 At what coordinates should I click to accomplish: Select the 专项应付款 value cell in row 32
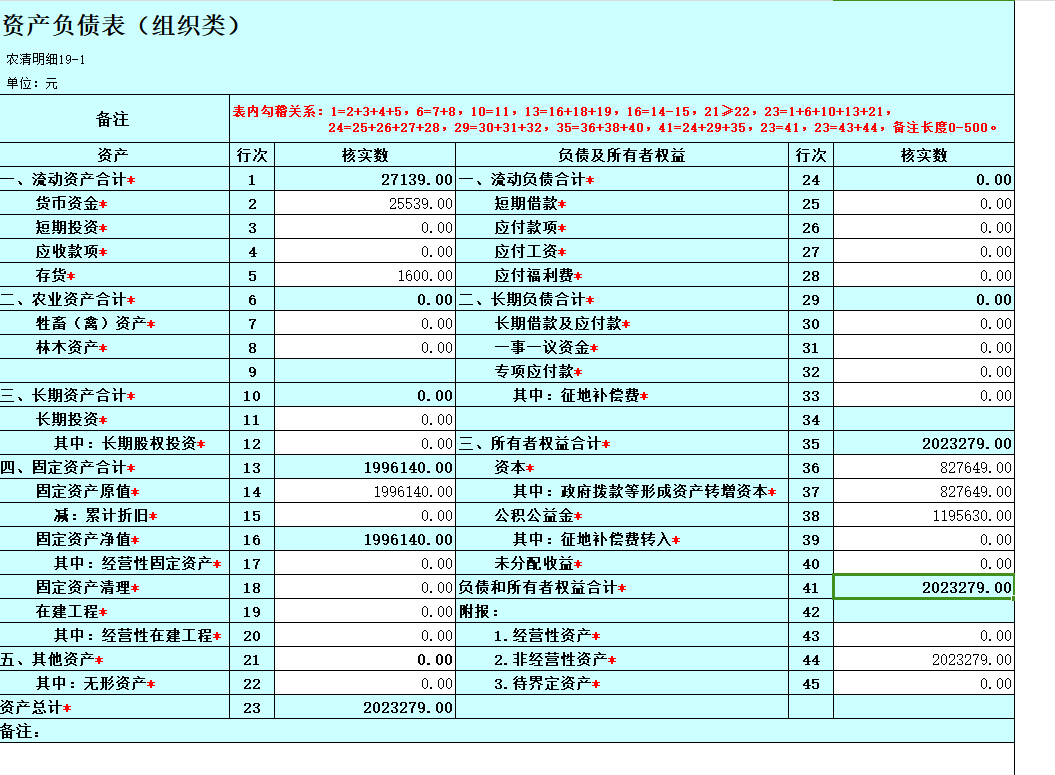click(924, 371)
